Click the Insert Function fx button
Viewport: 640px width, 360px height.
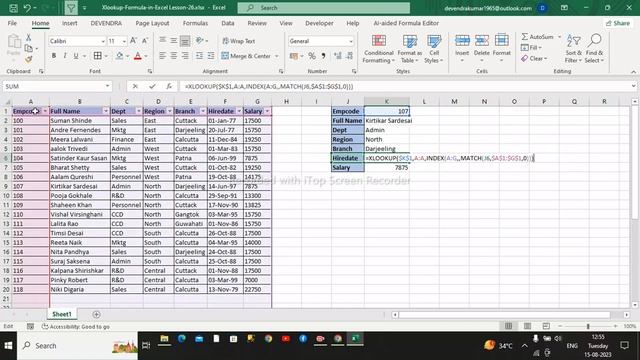pyautogui.click(x=169, y=87)
